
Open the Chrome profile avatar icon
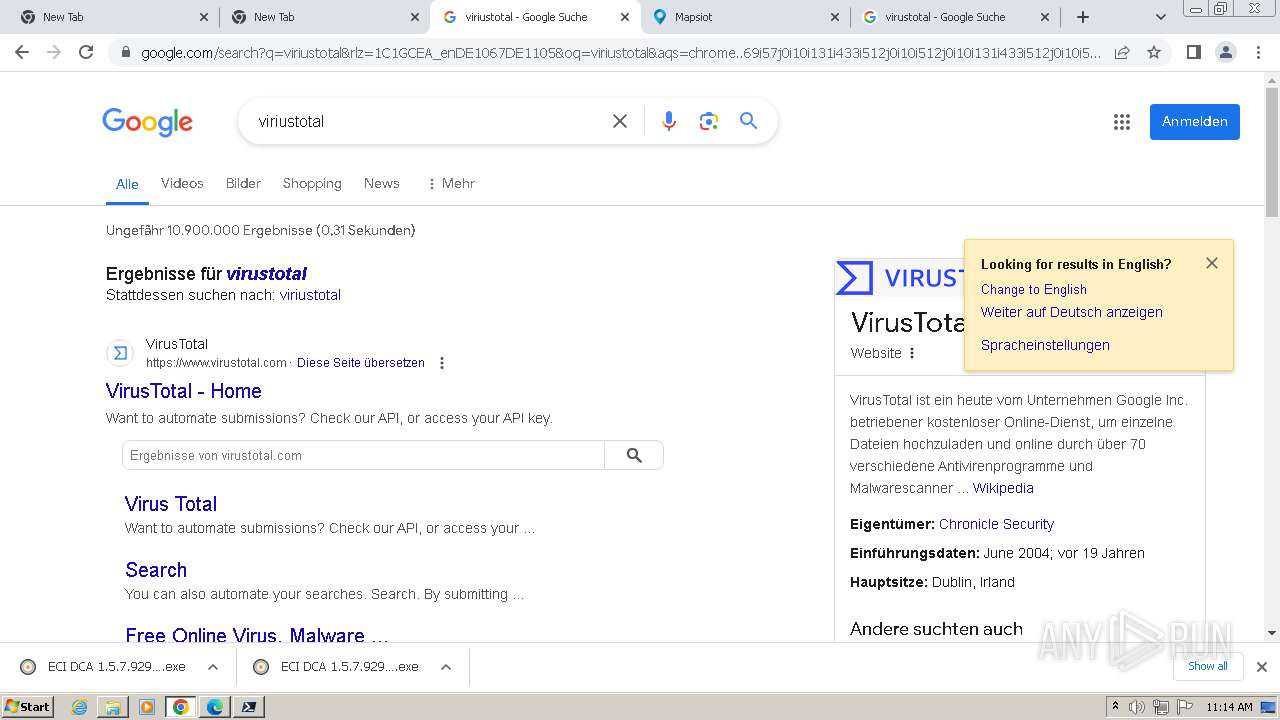point(1225,52)
